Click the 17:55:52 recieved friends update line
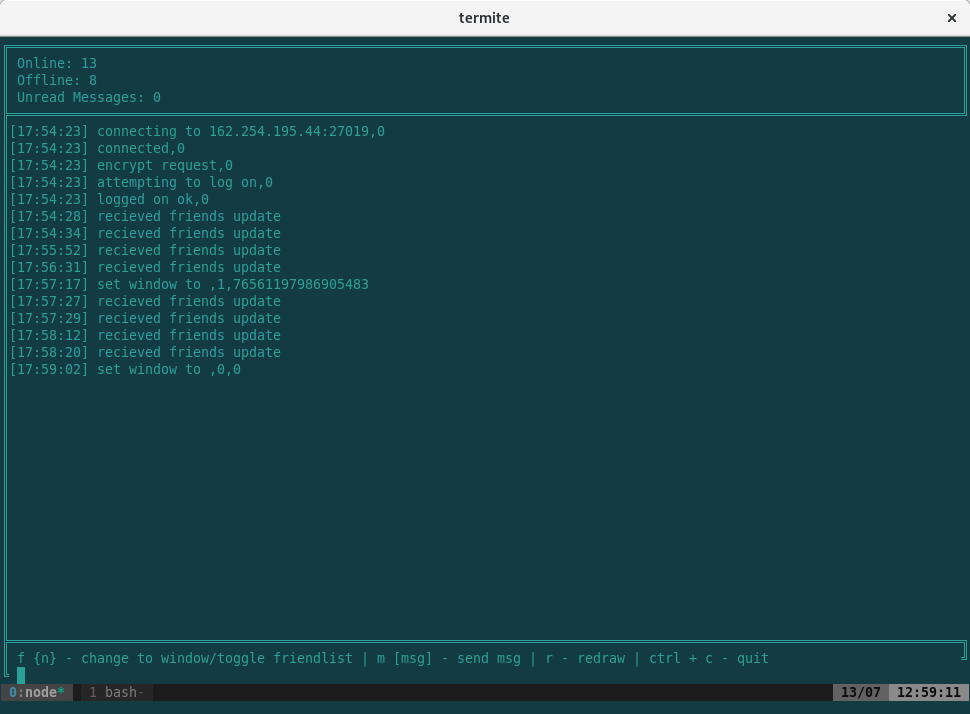 (145, 251)
